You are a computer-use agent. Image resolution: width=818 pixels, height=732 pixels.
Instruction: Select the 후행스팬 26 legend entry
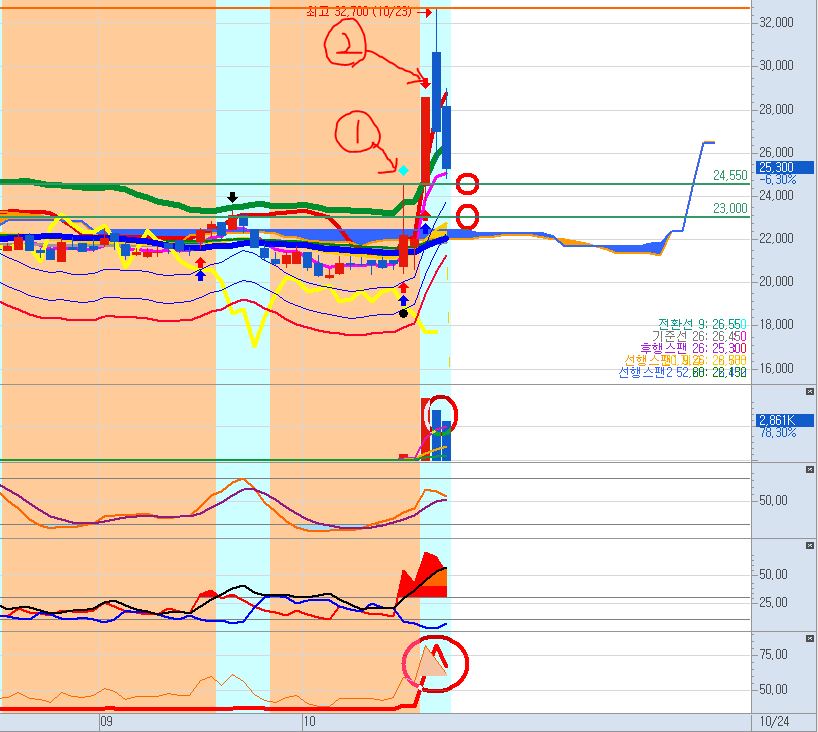[693, 348]
